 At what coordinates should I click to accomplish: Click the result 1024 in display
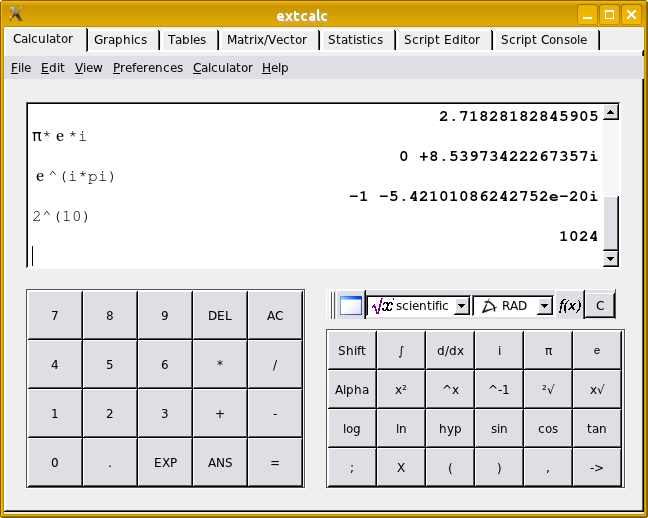click(578, 236)
